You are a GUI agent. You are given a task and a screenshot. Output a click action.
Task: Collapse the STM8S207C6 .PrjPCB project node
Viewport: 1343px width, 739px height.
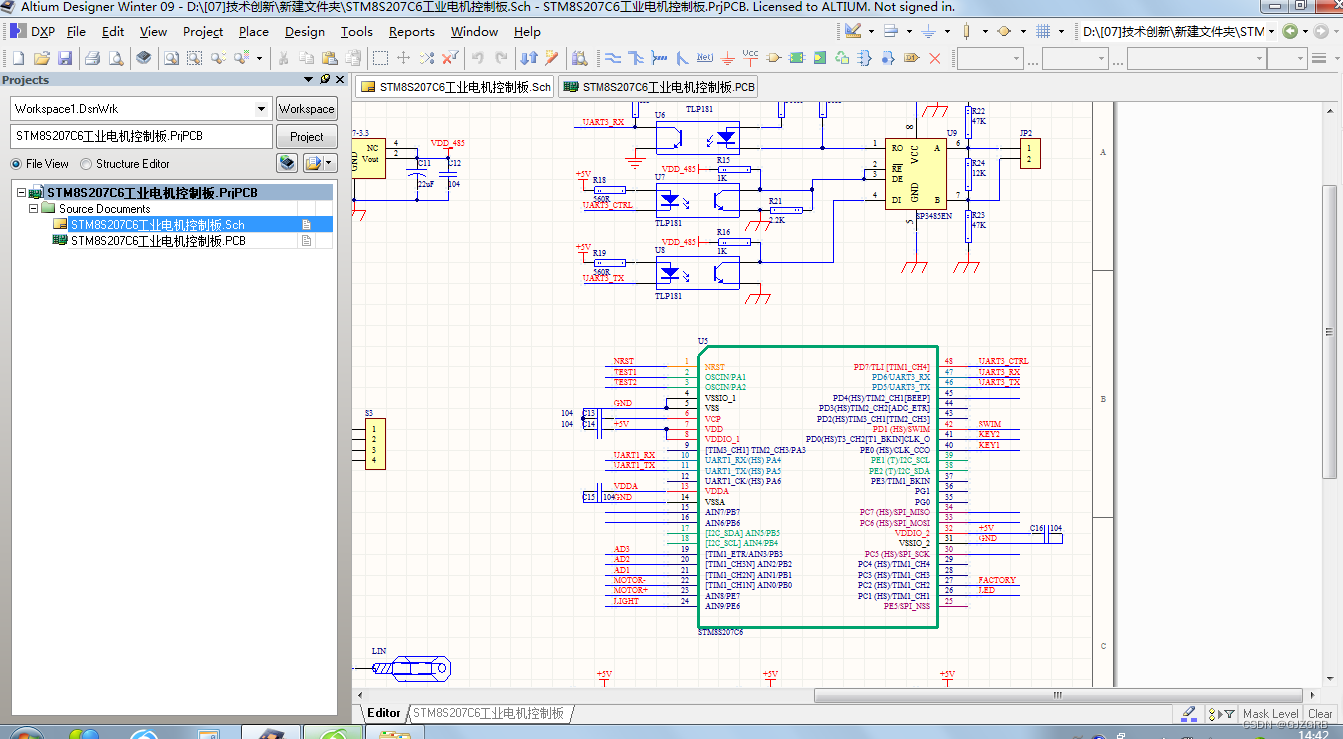coord(22,192)
